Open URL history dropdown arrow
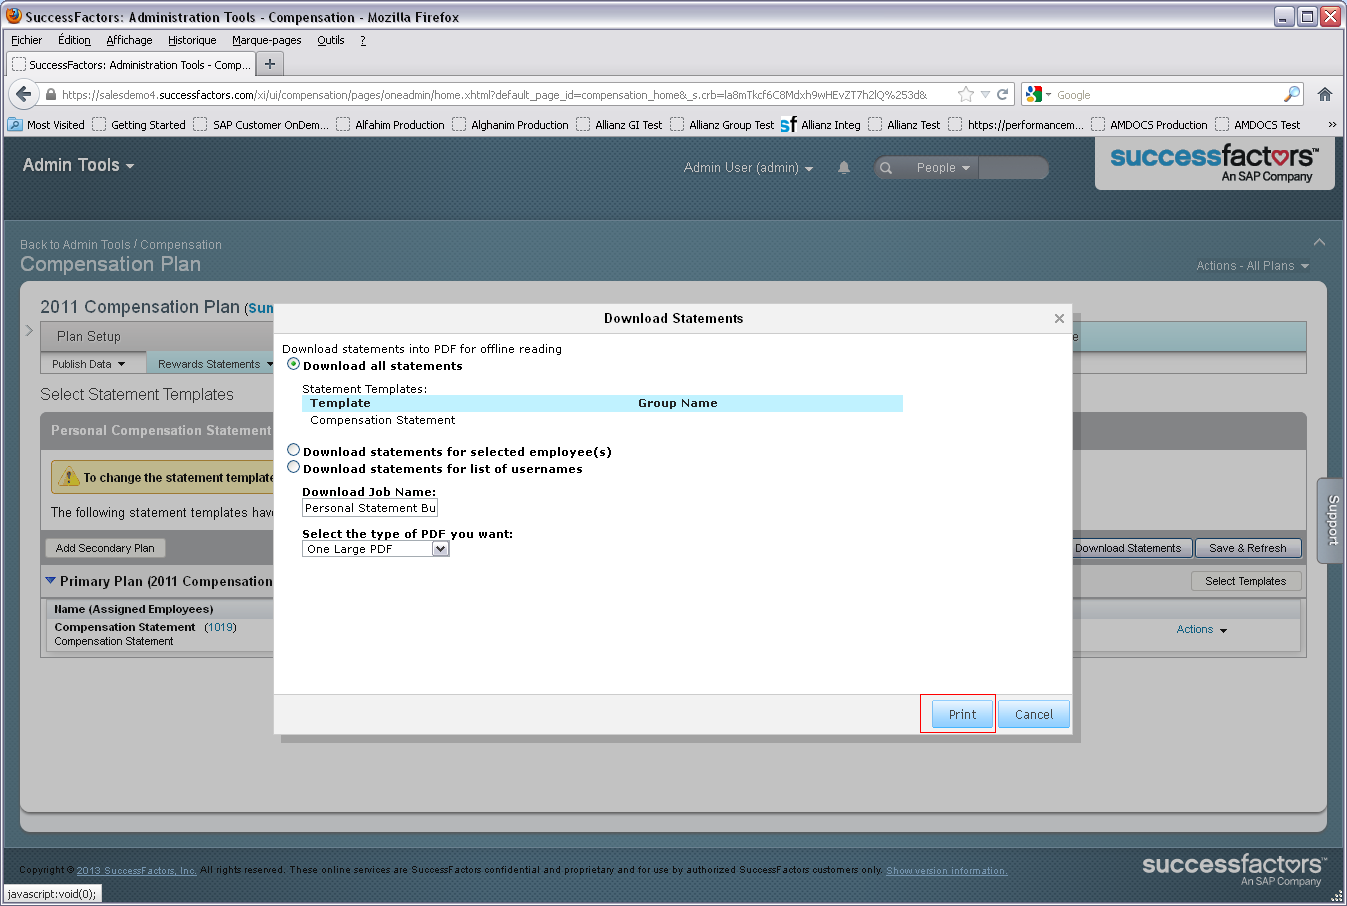Image resolution: width=1347 pixels, height=906 pixels. tap(985, 94)
